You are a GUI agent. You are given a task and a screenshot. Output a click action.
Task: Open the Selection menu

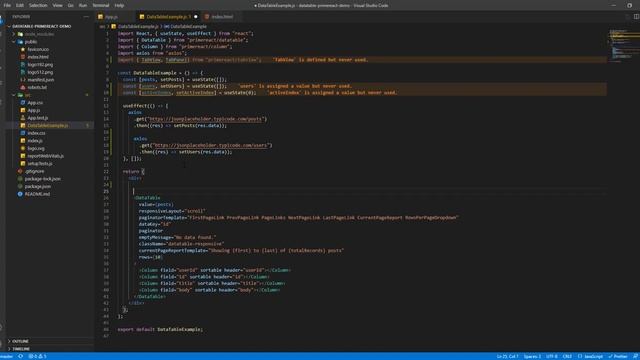(x=38, y=5)
